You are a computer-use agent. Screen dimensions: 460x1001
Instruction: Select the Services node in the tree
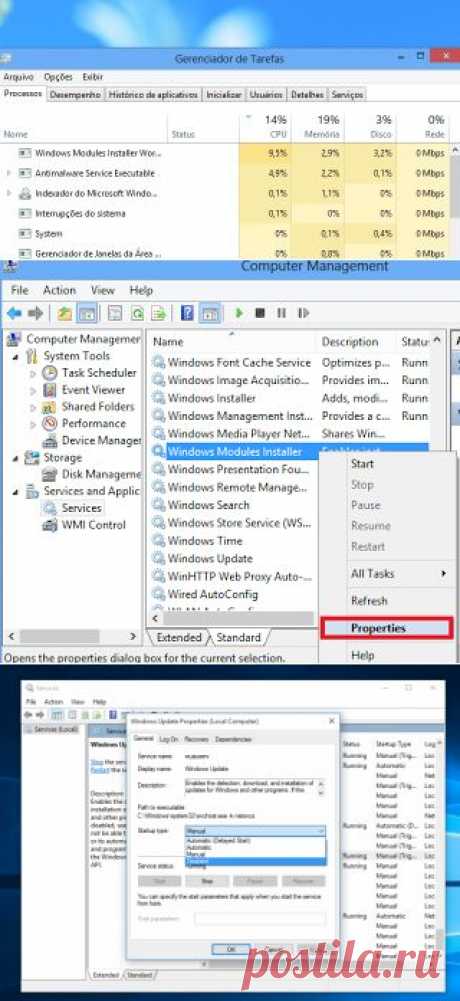[x=81, y=508]
